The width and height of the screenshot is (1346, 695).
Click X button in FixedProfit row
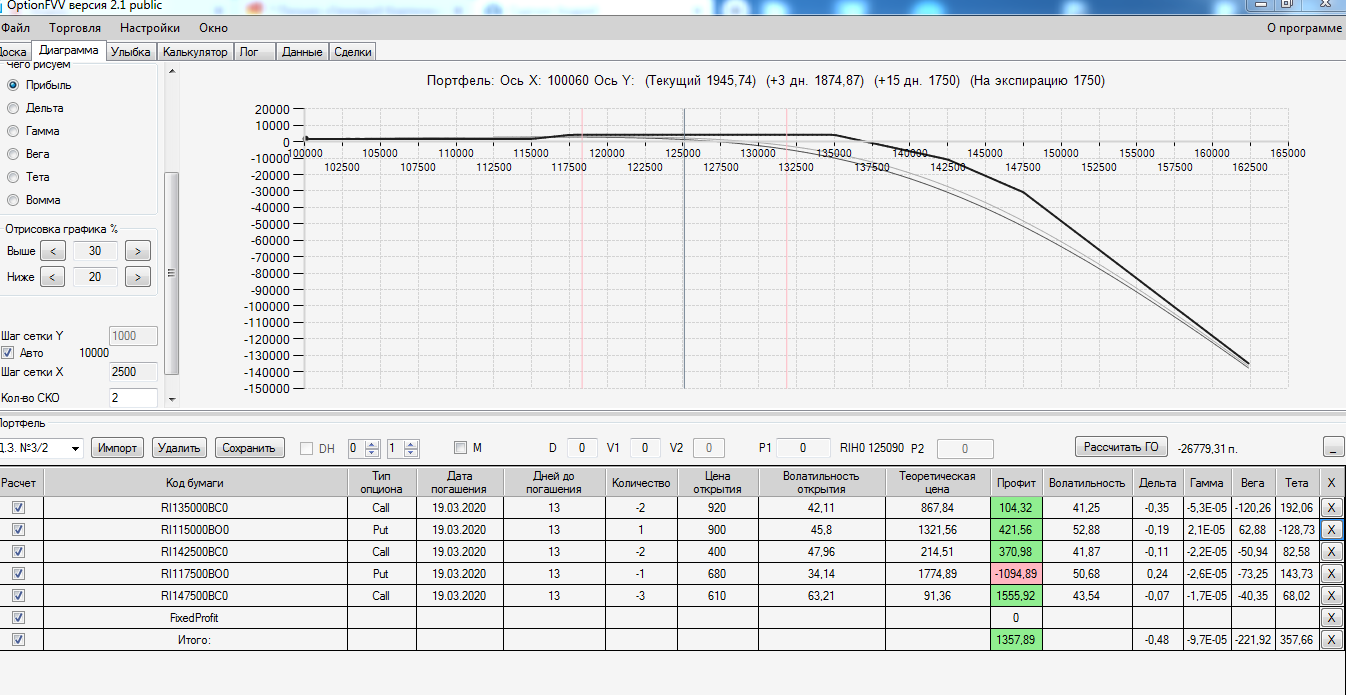(x=1331, y=618)
